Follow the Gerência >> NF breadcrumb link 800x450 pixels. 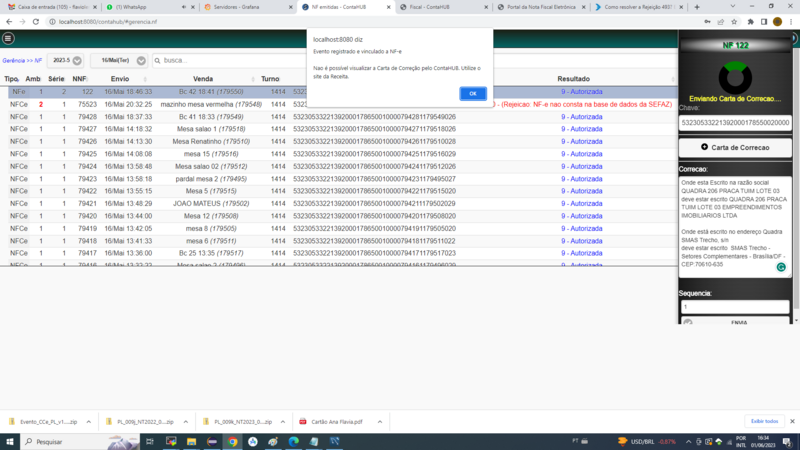click(x=22, y=60)
